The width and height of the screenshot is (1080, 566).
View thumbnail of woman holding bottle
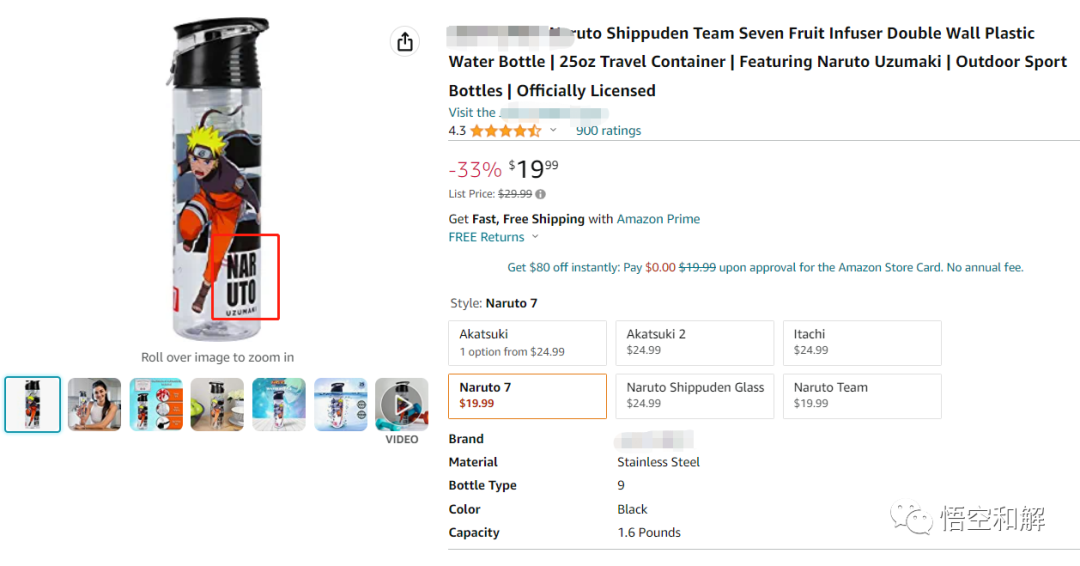coord(95,404)
